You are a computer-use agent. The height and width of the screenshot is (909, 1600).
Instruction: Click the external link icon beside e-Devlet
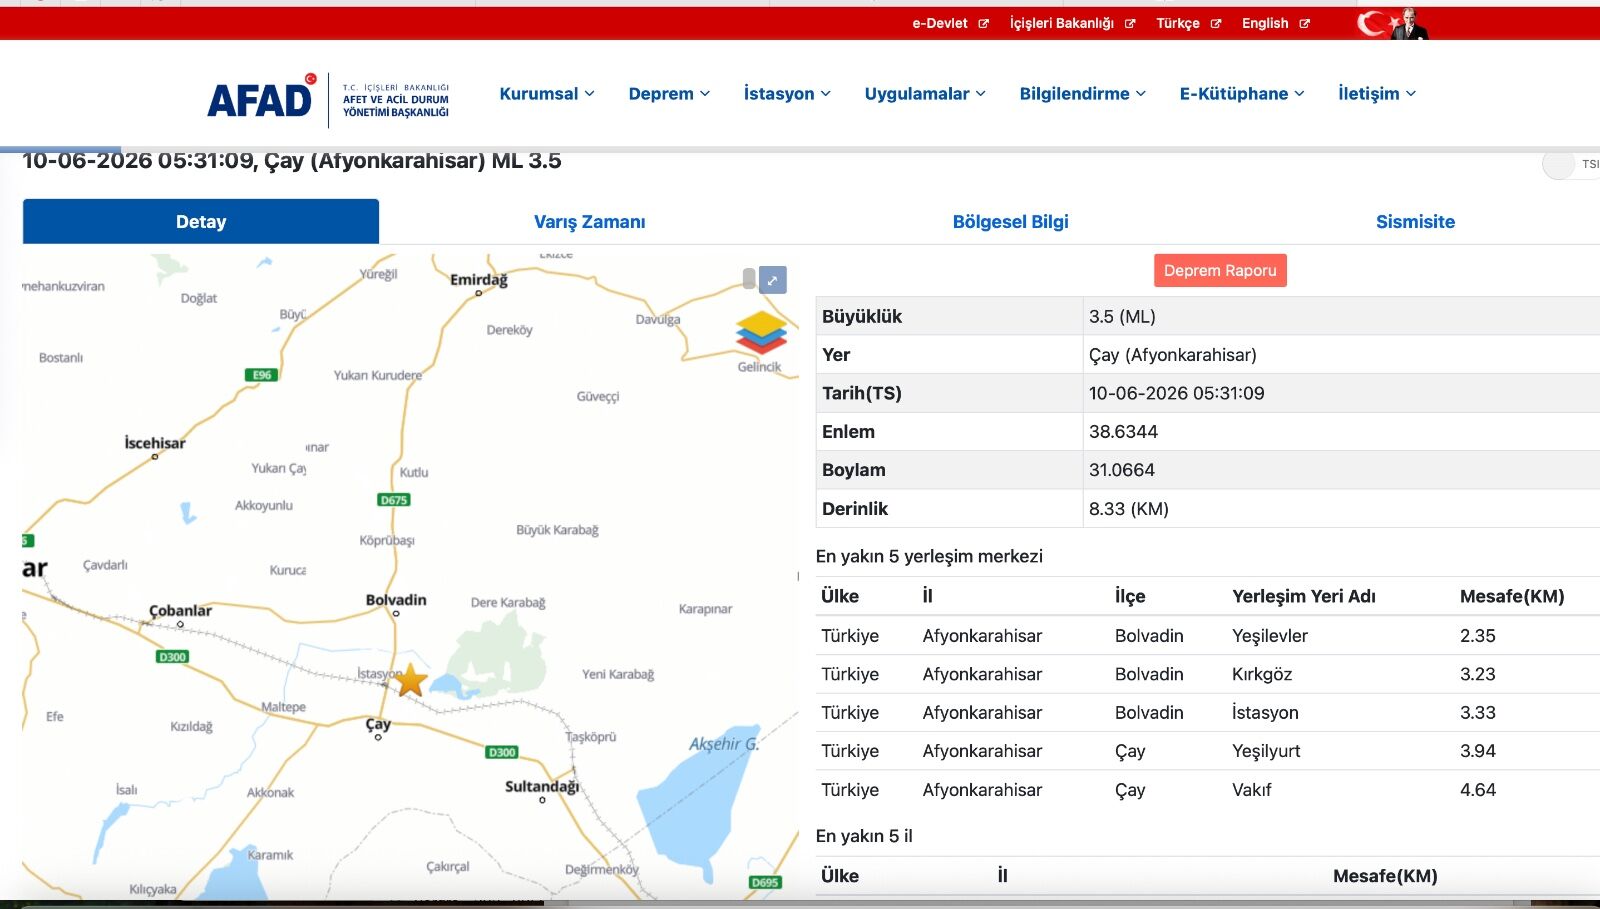pyautogui.click(x=983, y=24)
